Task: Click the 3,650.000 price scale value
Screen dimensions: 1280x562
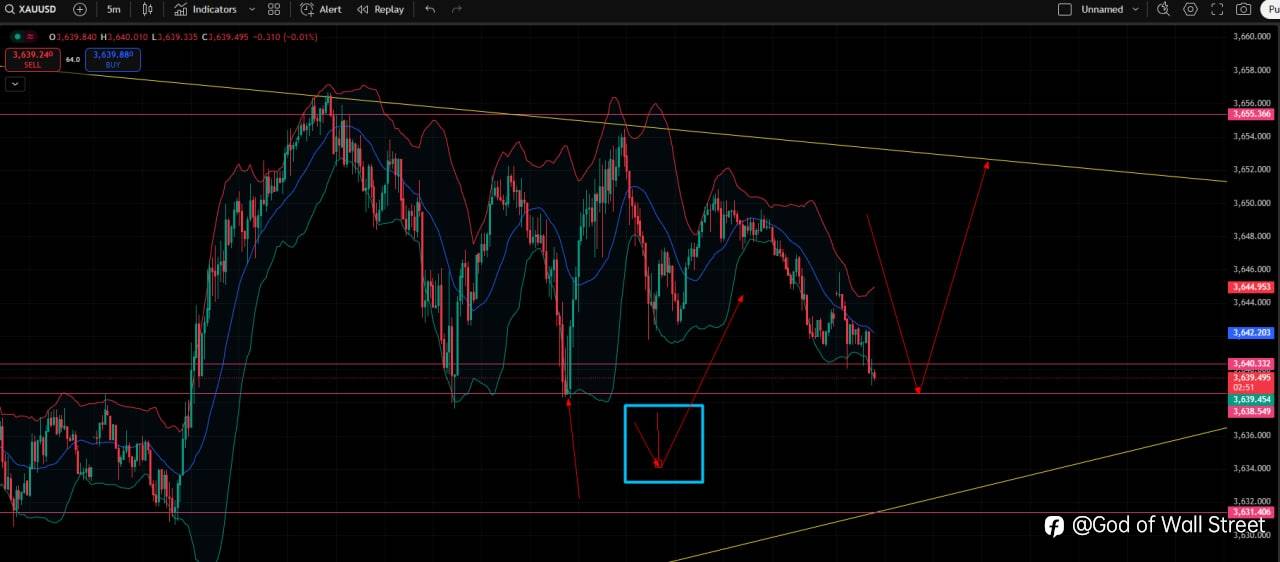Action: pyautogui.click(x=1252, y=203)
